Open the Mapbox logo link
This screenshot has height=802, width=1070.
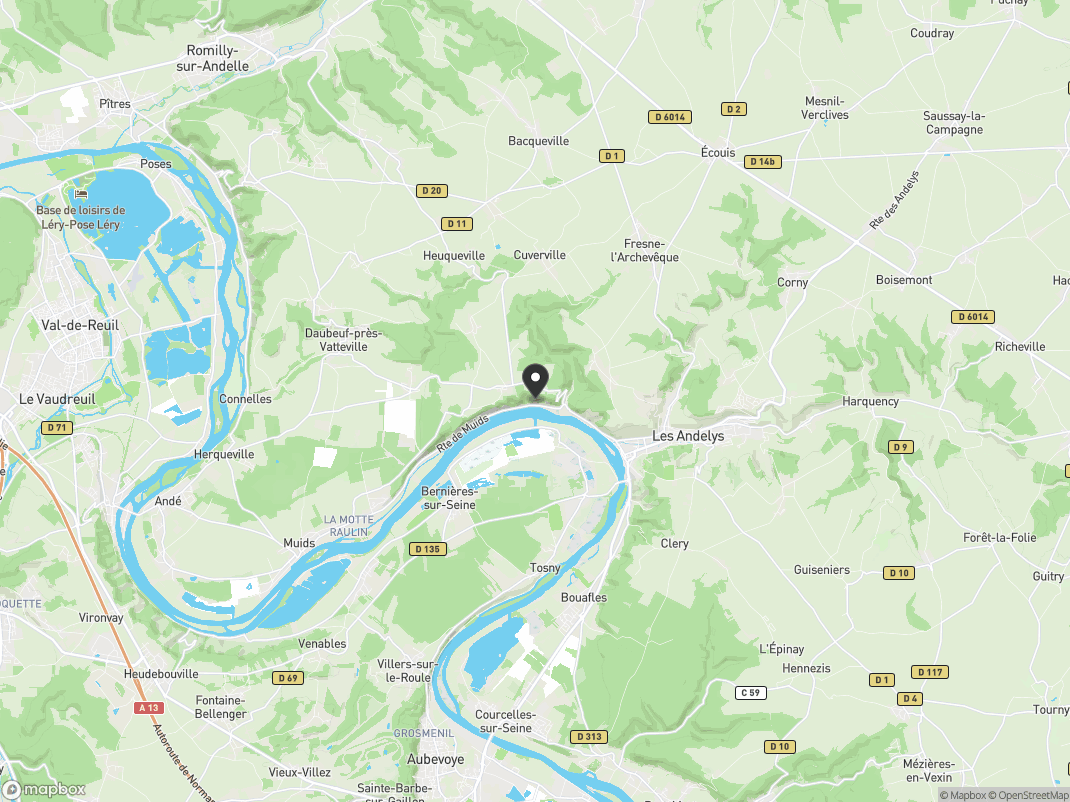click(44, 790)
